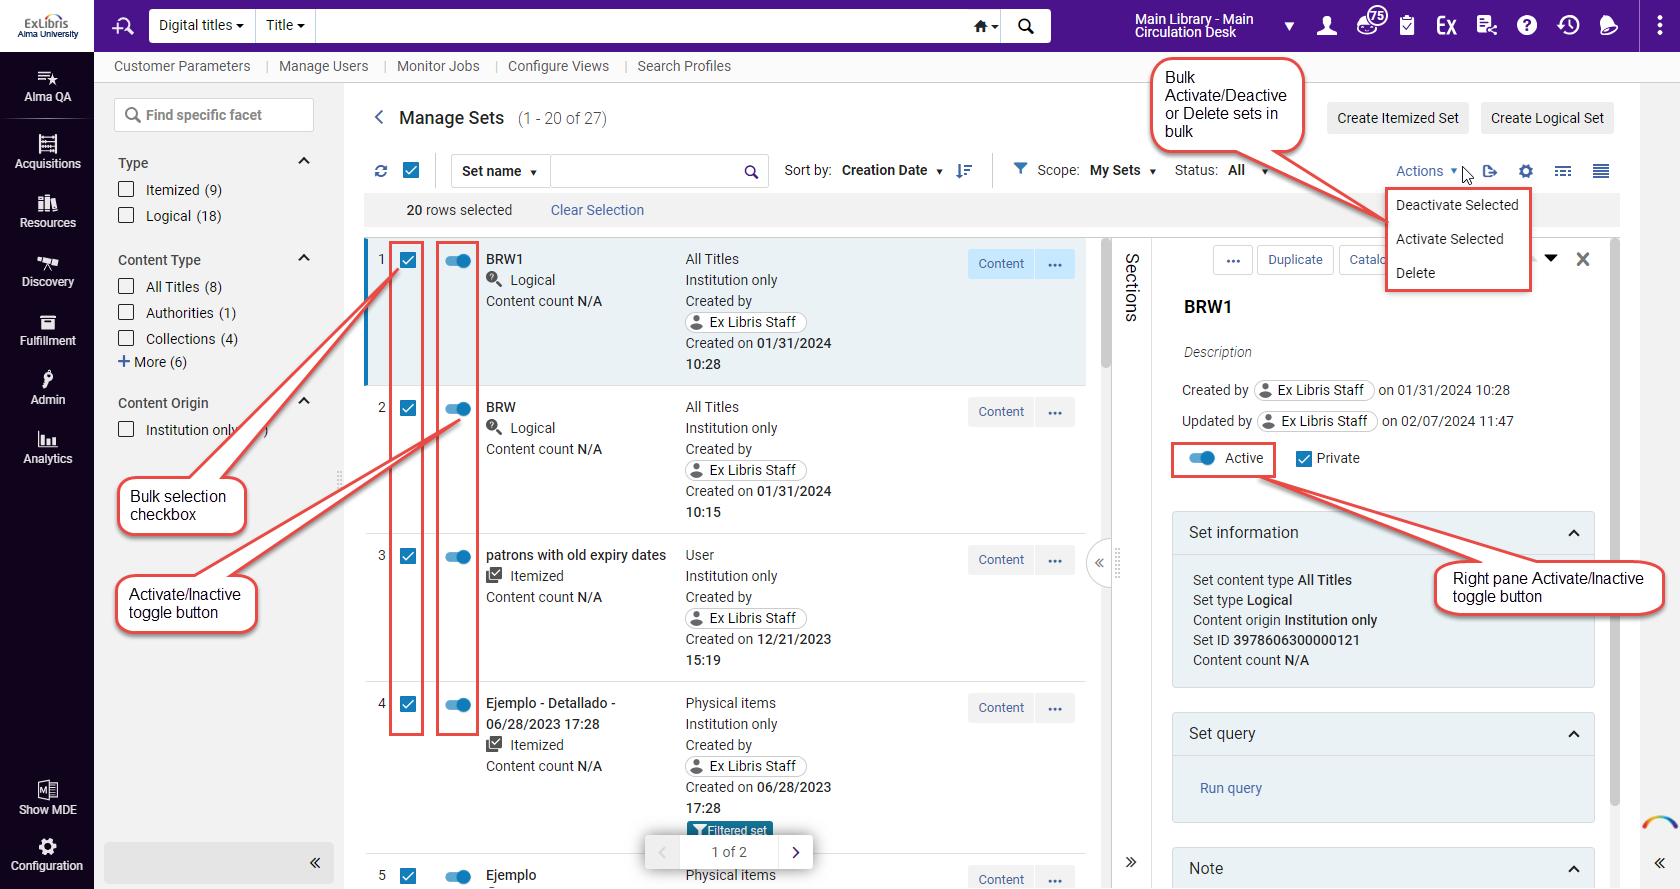Open Sort by Creation Date dropdown
Screen dimensions: 1680x889
click(x=893, y=171)
